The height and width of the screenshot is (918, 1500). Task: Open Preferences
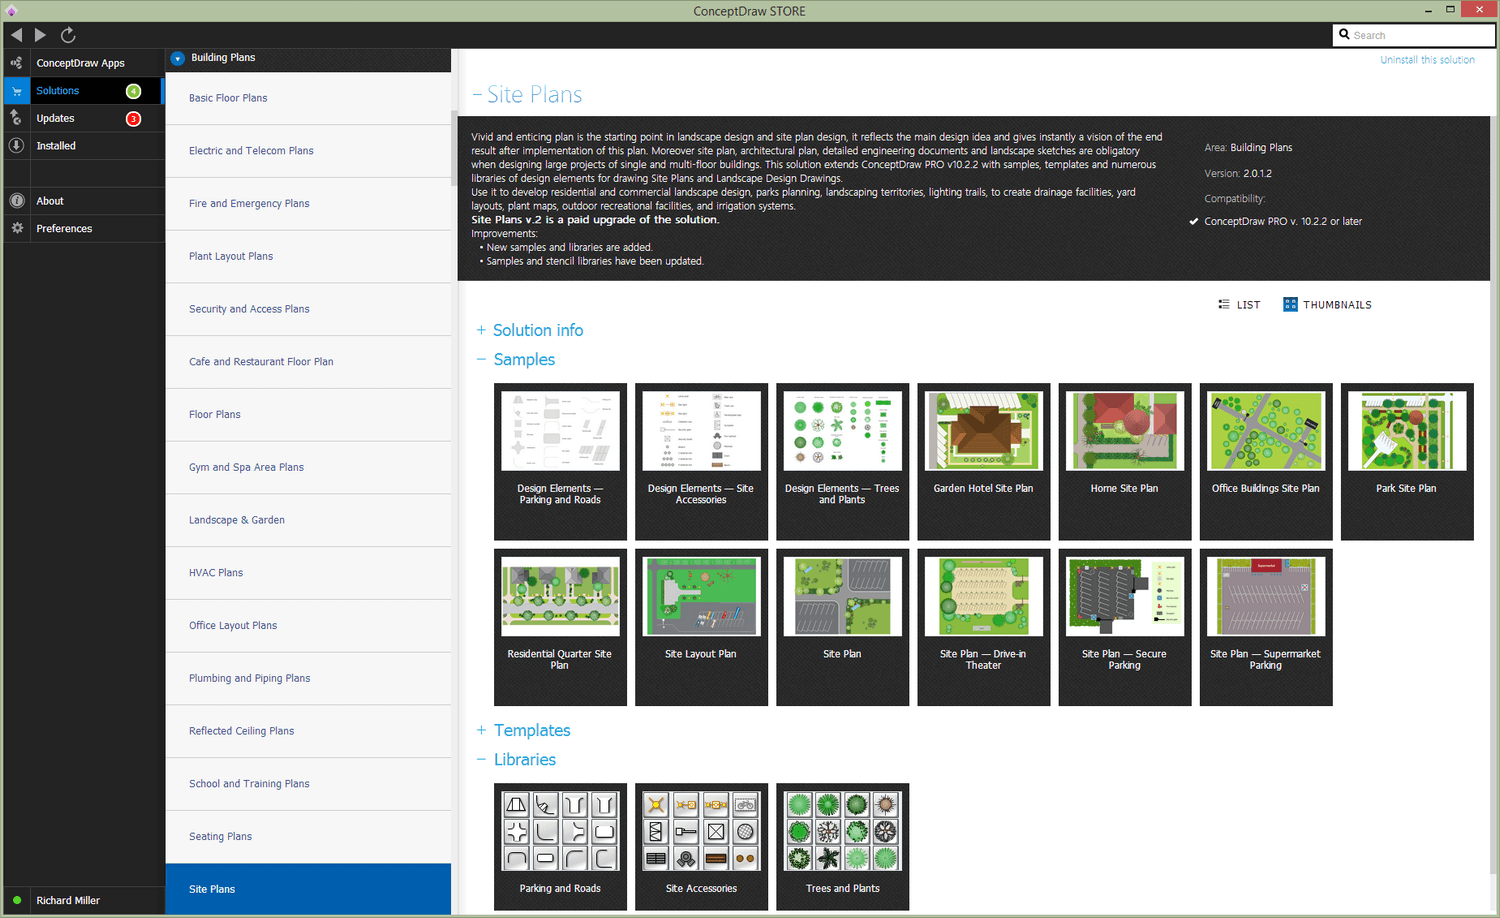(x=84, y=228)
